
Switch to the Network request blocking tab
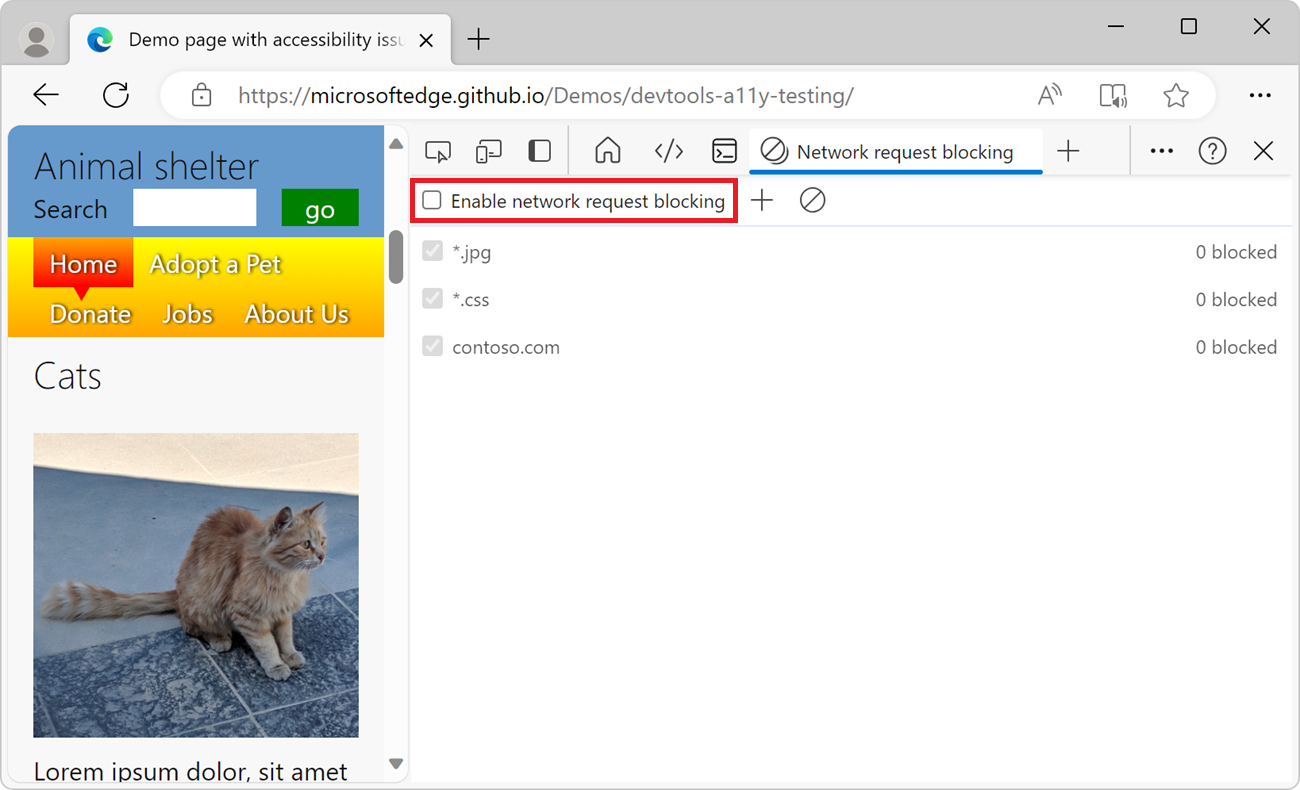click(895, 151)
